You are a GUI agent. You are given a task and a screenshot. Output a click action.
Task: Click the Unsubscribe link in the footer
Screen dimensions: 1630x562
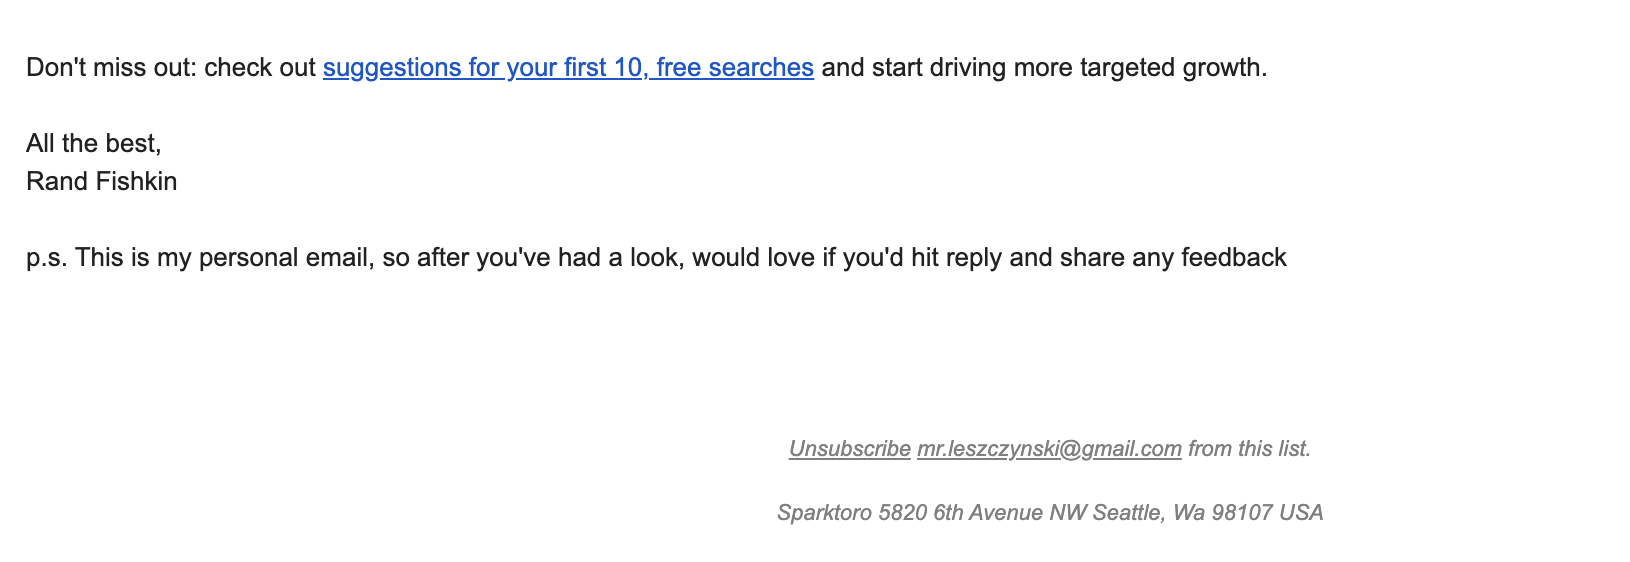pos(849,449)
